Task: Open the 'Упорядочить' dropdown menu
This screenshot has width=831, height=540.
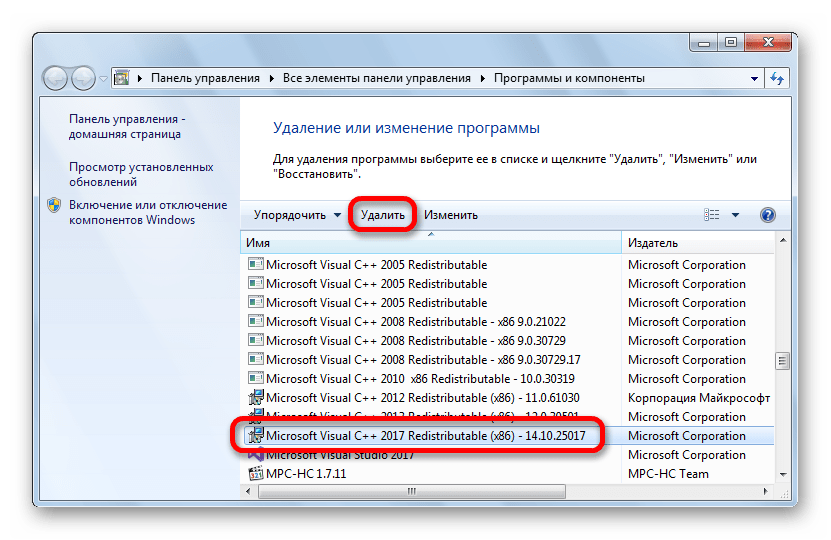Action: pos(297,215)
